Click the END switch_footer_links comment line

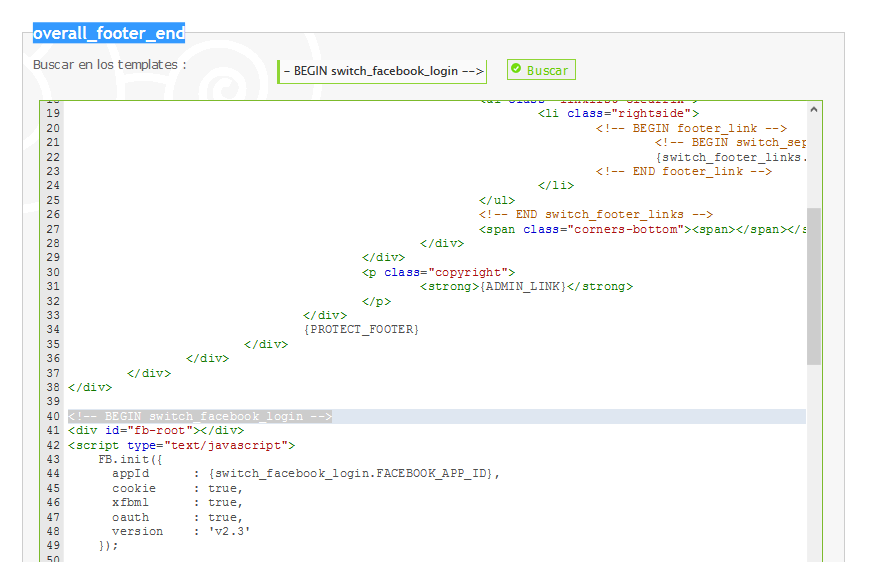coord(595,214)
